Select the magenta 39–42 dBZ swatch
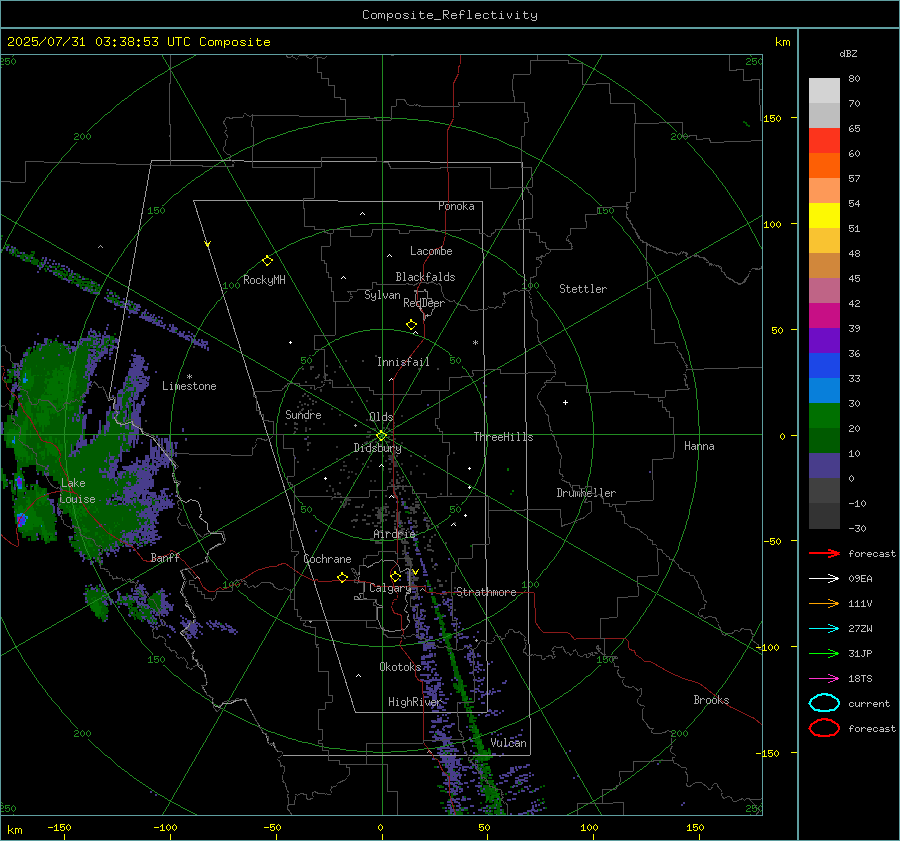The image size is (900, 841). point(824,316)
